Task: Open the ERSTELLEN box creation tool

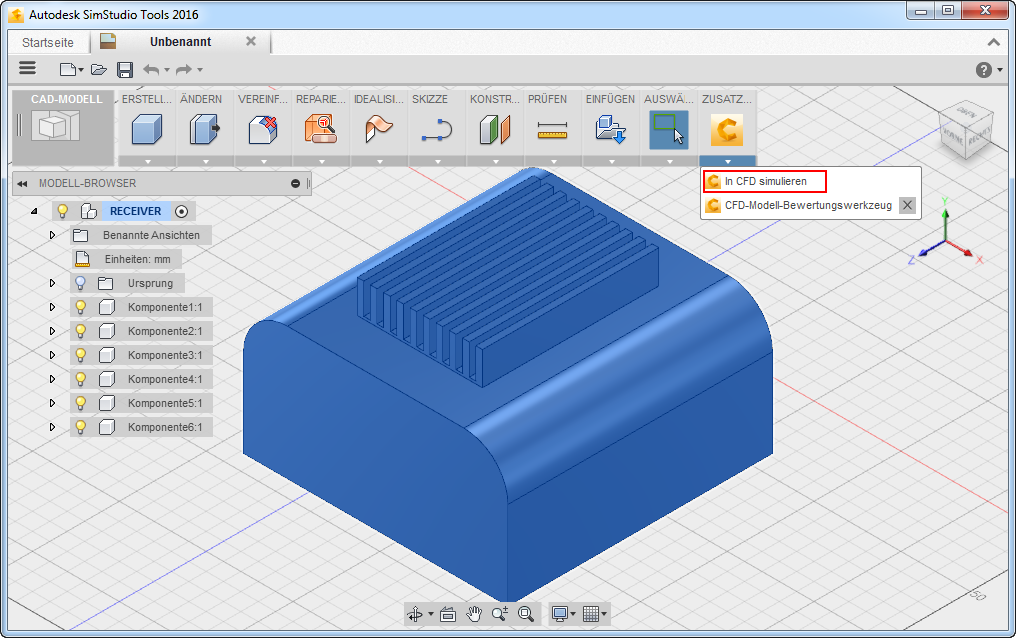Action: click(147, 129)
